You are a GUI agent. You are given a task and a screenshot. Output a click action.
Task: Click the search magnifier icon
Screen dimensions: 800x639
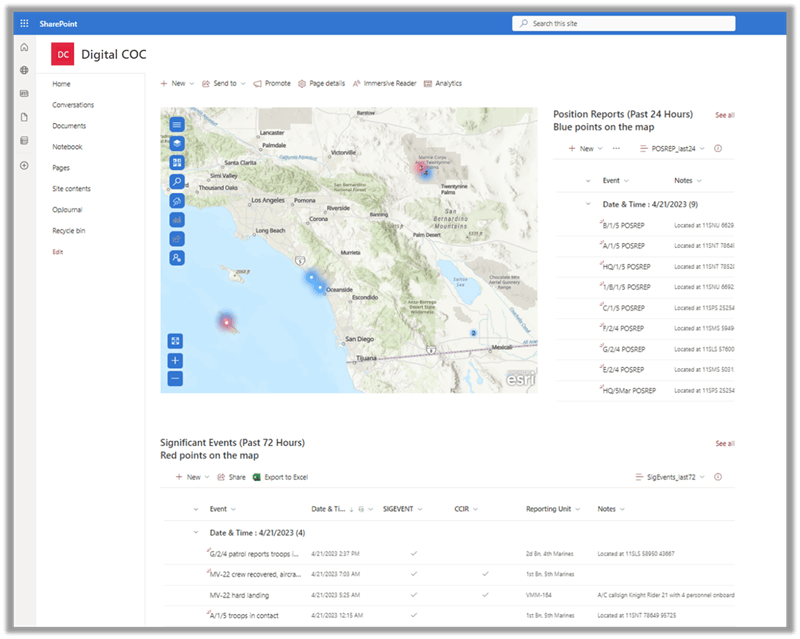pos(523,23)
